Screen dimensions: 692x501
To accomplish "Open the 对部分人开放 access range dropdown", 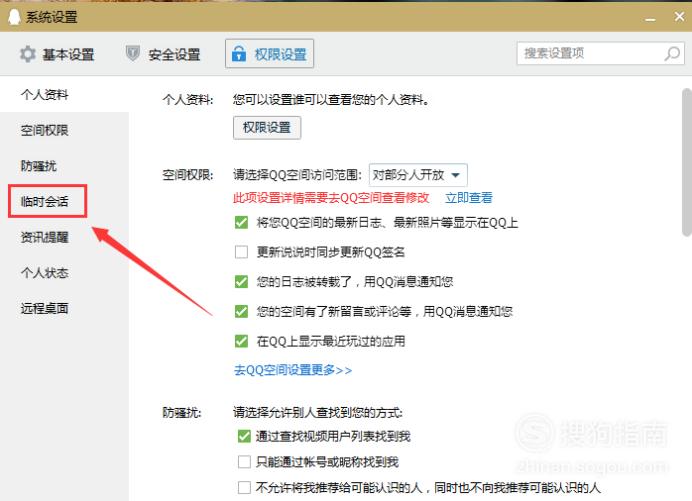I will 418,175.
